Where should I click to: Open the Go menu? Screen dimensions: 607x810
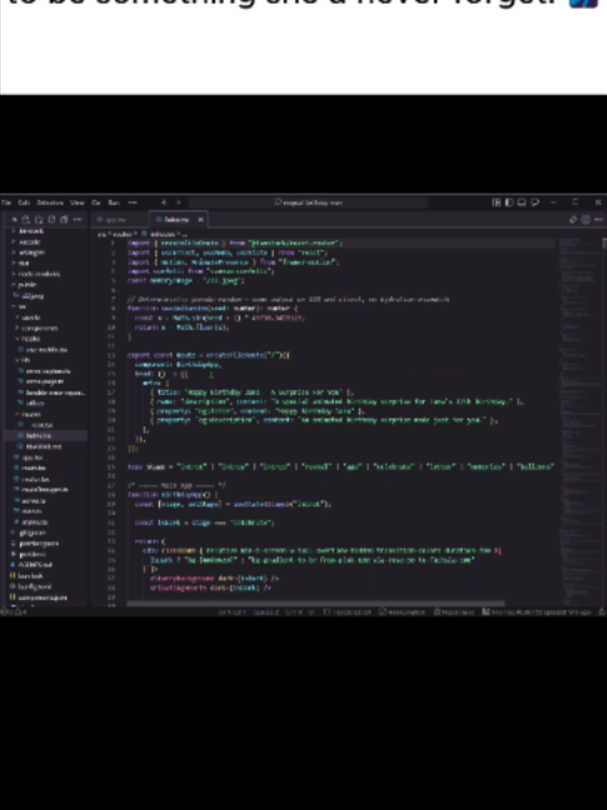(96, 202)
